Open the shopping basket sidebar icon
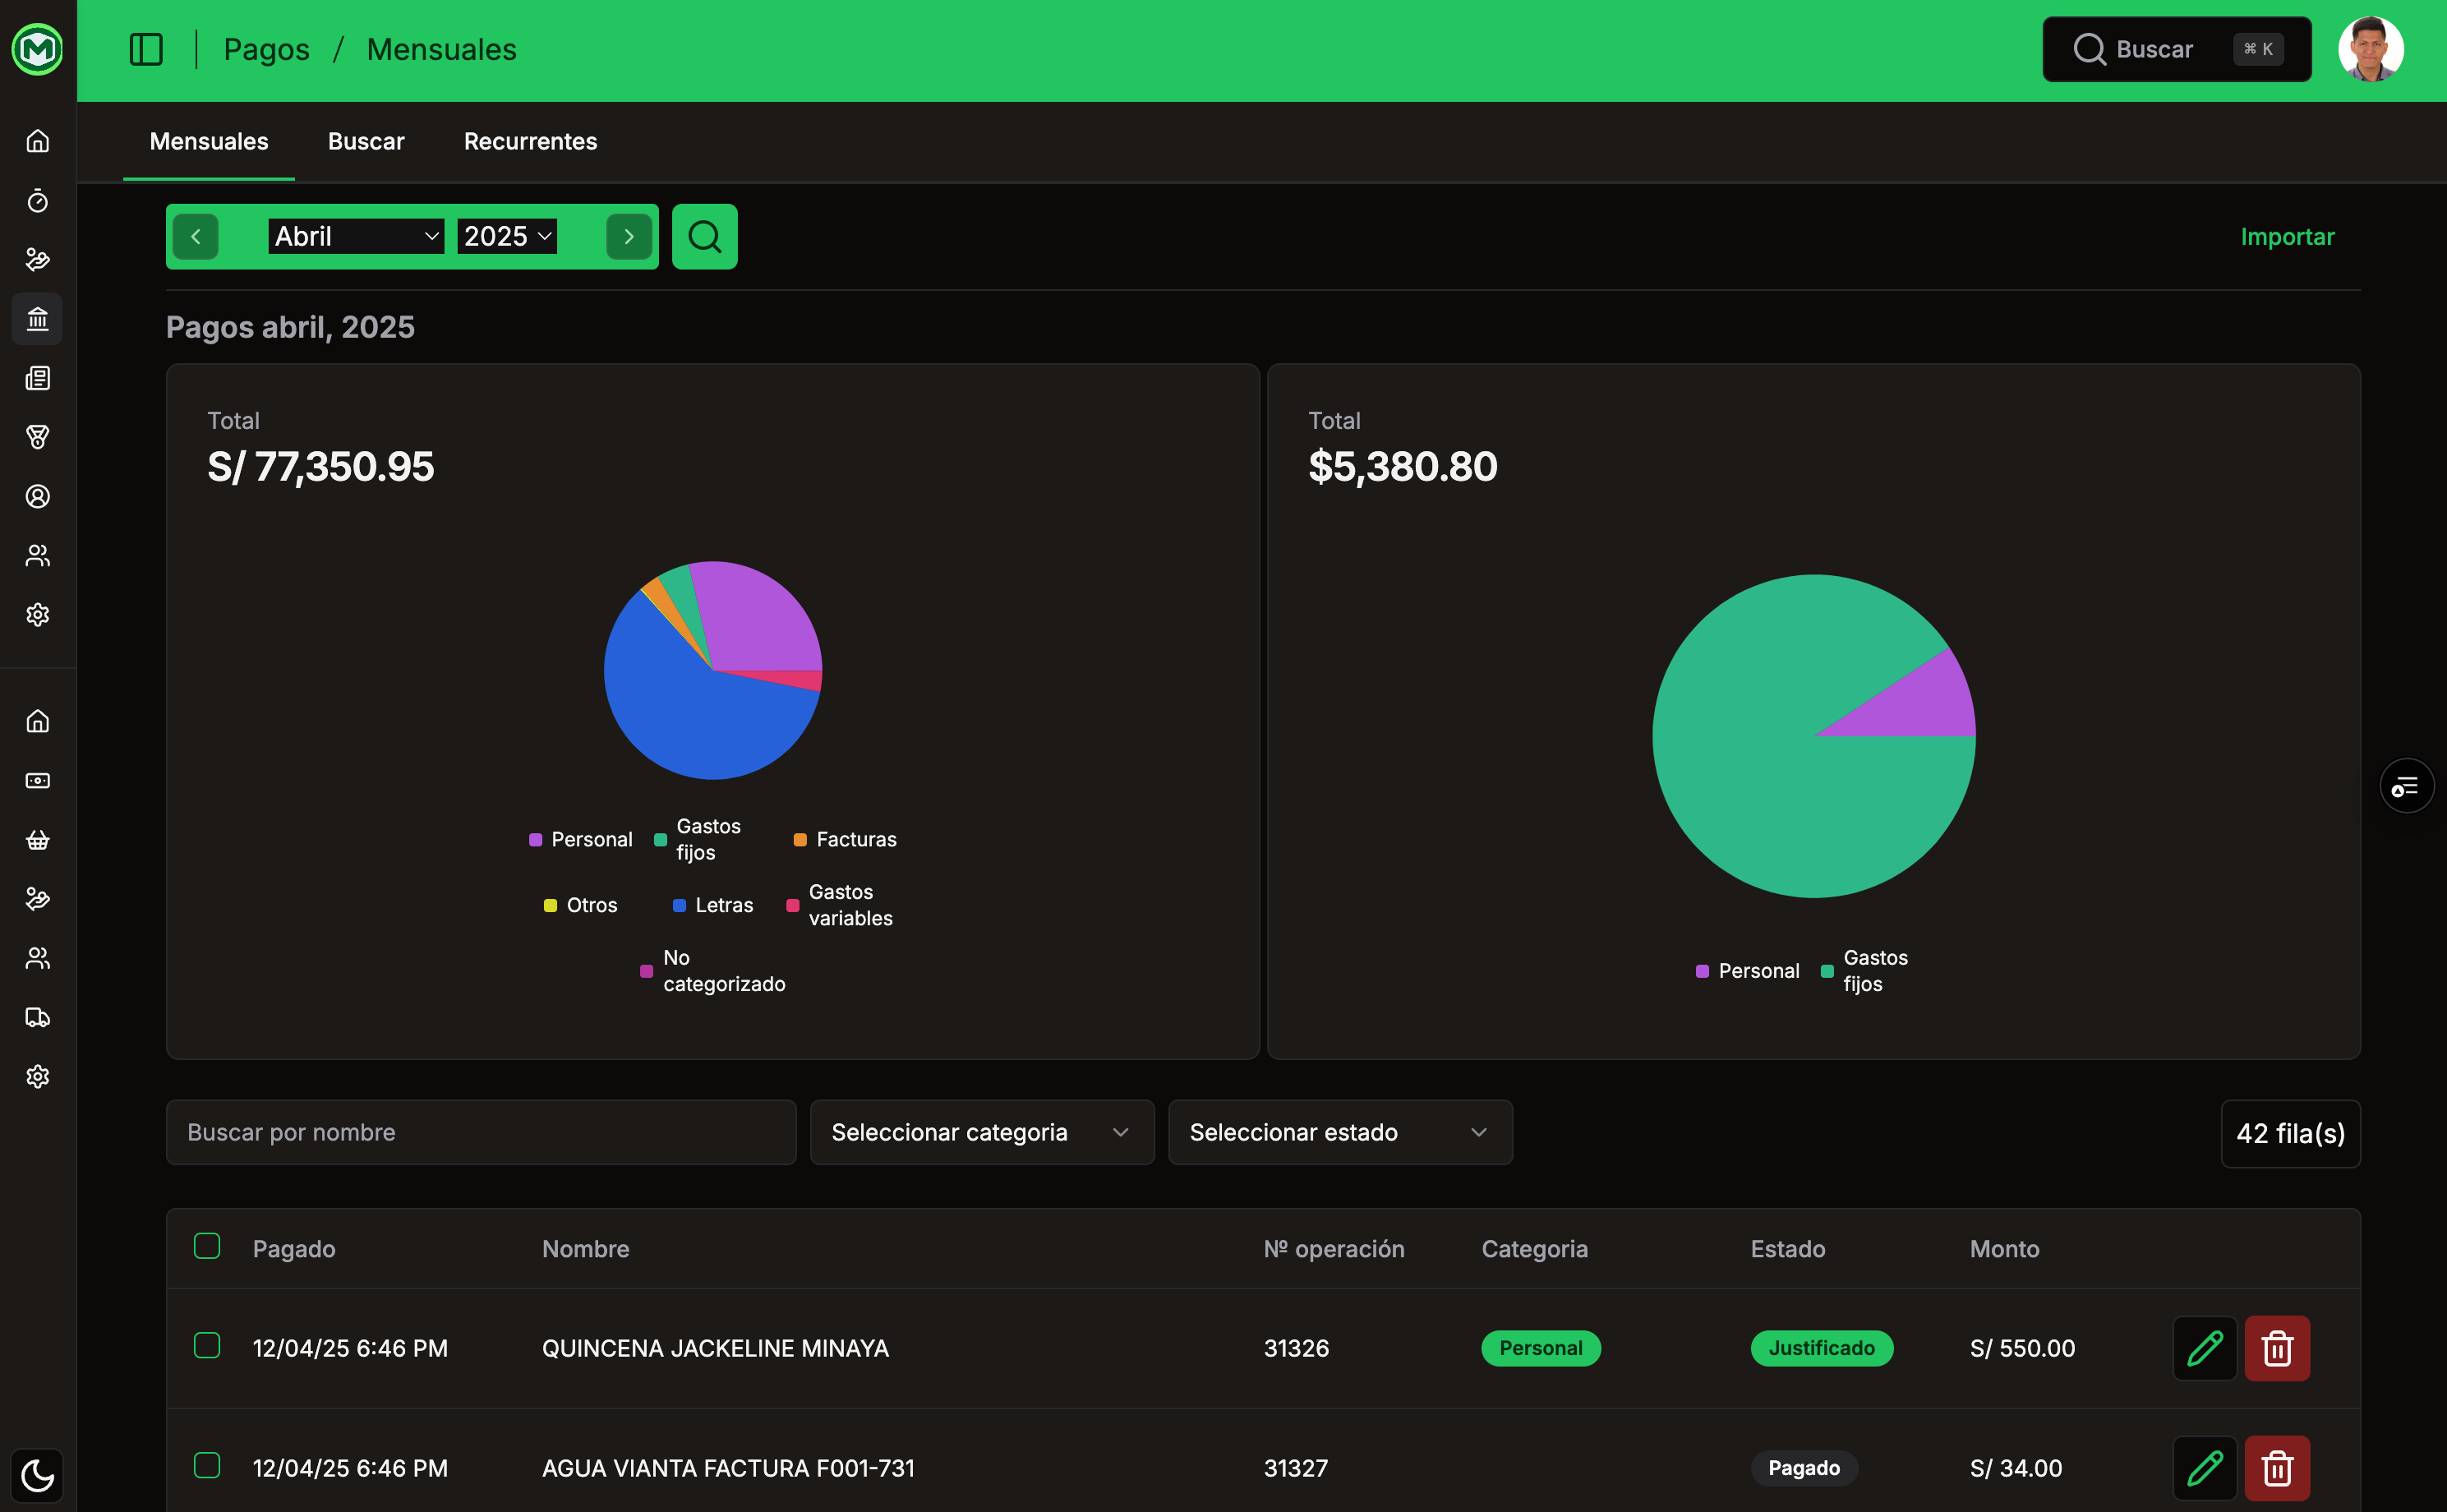Viewport: 2447px width, 1512px height. coord(38,840)
